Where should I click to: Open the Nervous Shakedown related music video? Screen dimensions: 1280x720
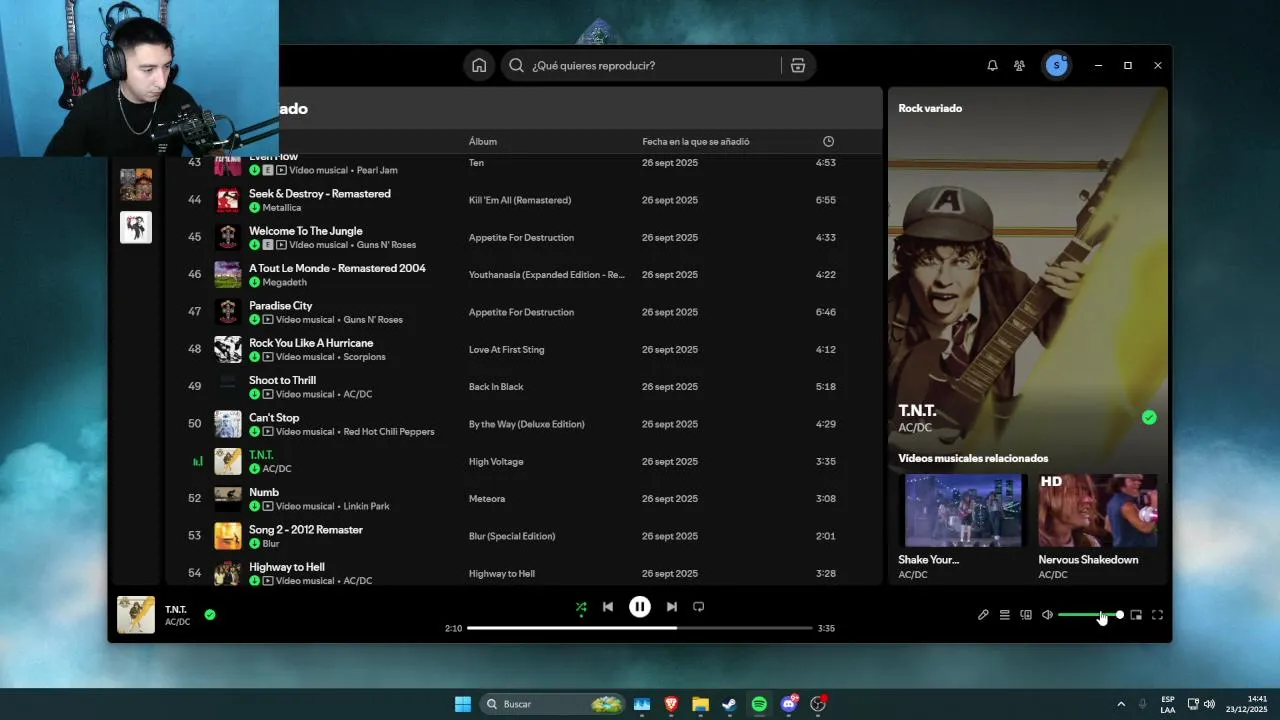pyautogui.click(x=1098, y=511)
